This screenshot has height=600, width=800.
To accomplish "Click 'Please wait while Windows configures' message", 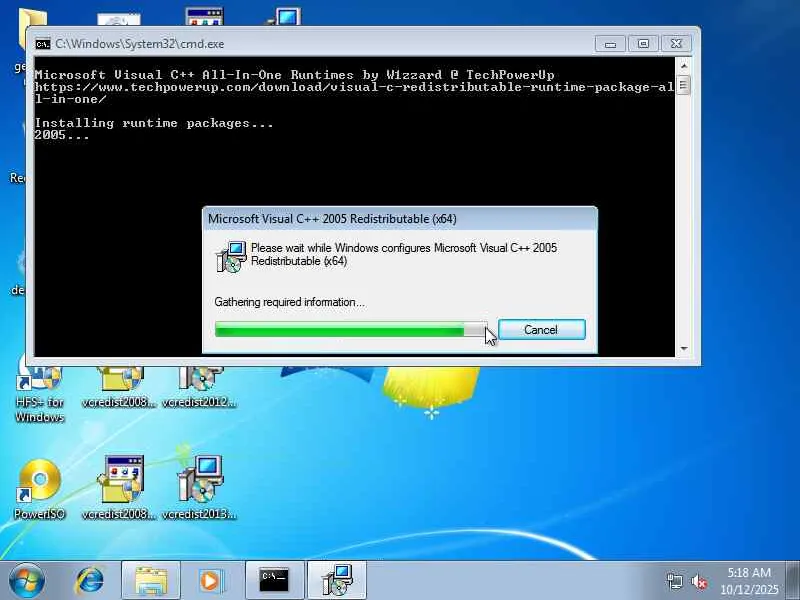I will pyautogui.click(x=404, y=254).
